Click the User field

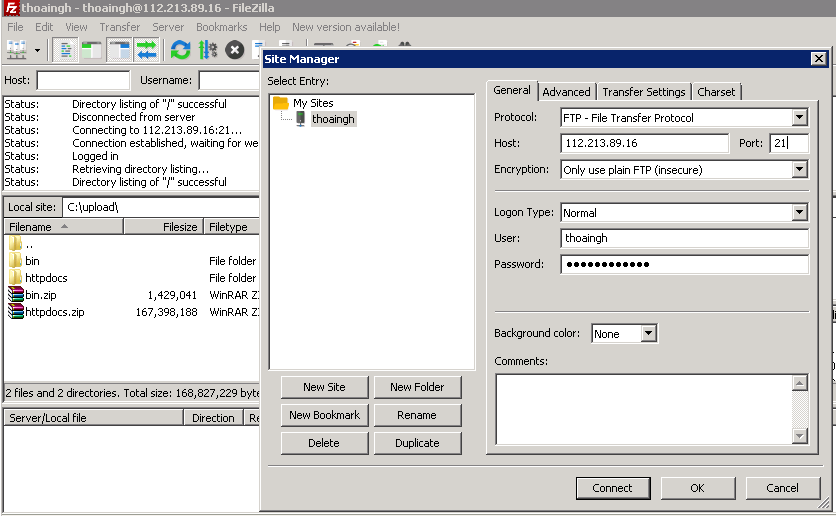coord(685,238)
